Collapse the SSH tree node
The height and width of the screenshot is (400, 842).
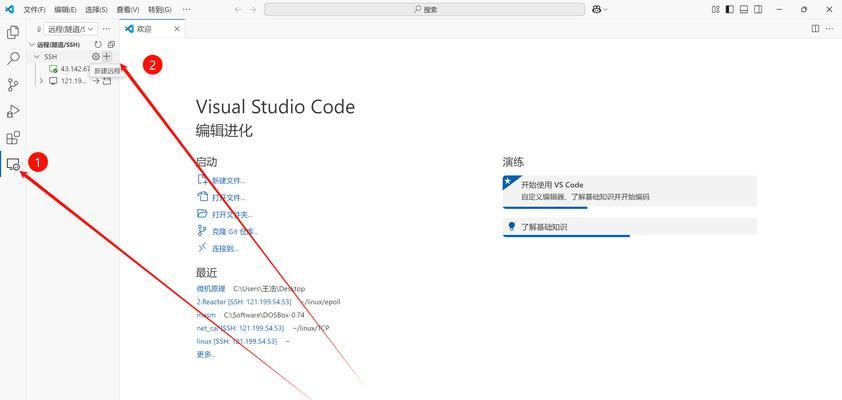(x=37, y=56)
